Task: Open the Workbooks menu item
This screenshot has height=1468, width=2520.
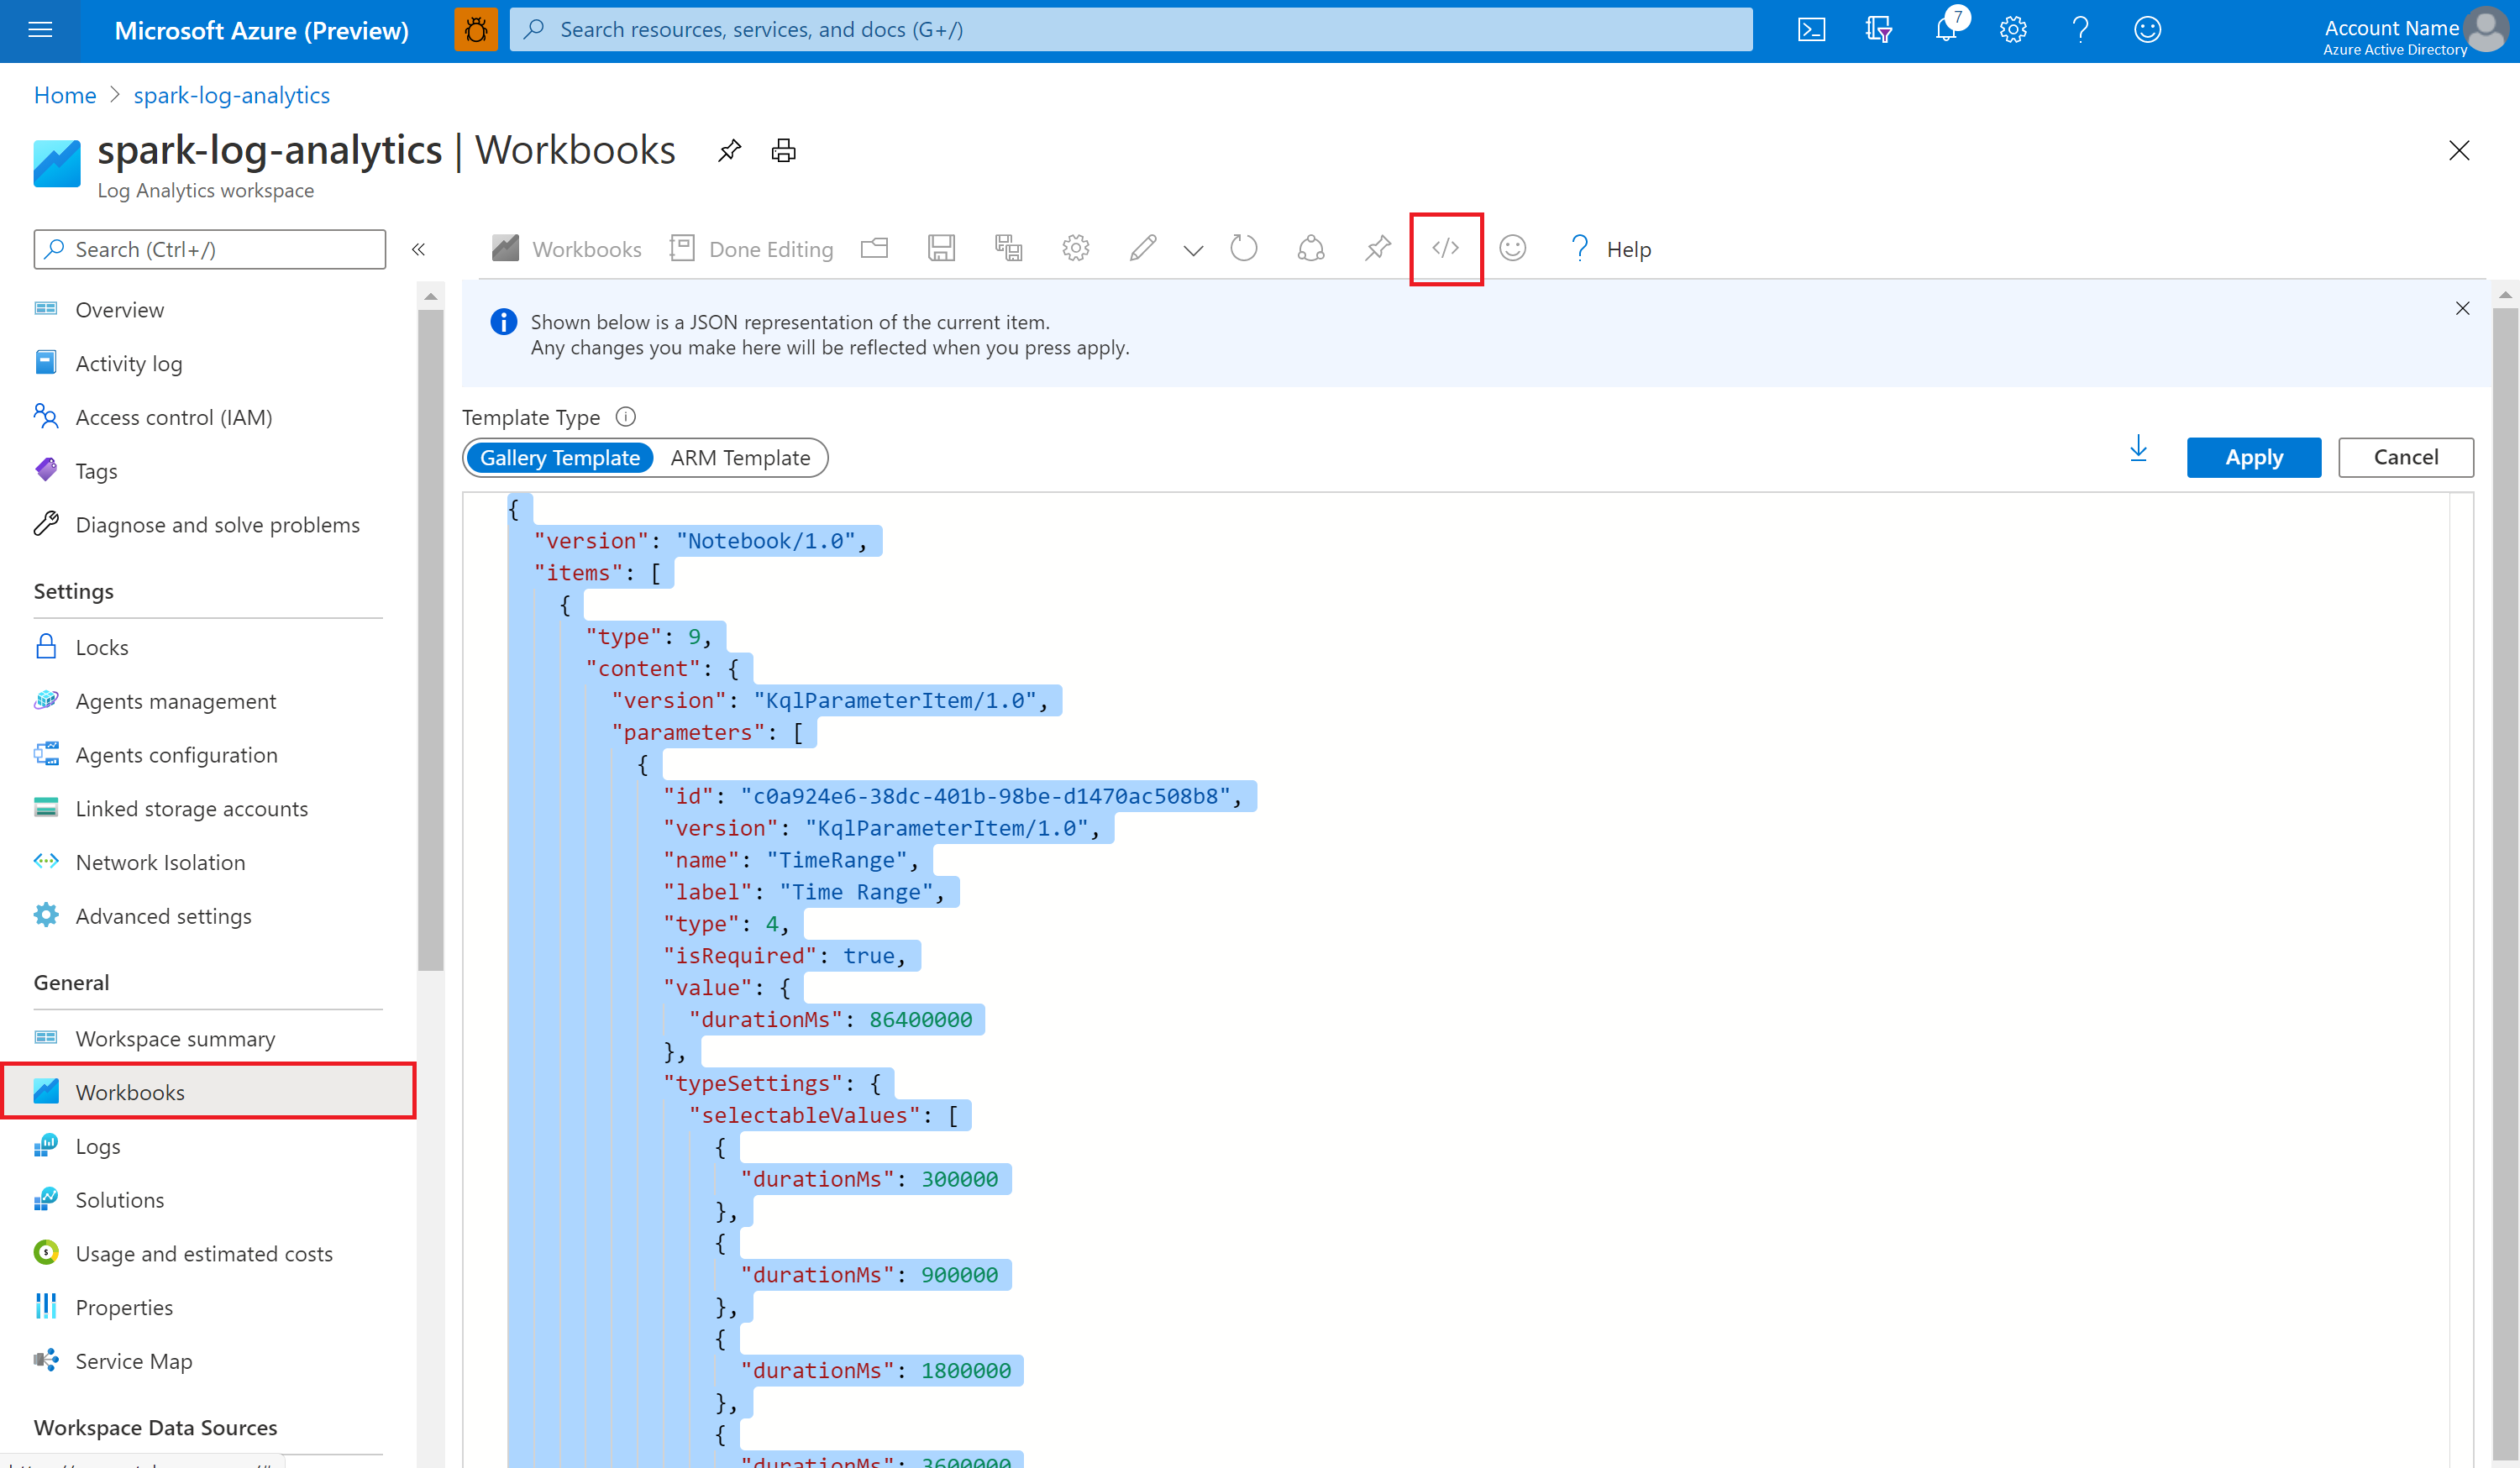Action: coord(129,1091)
